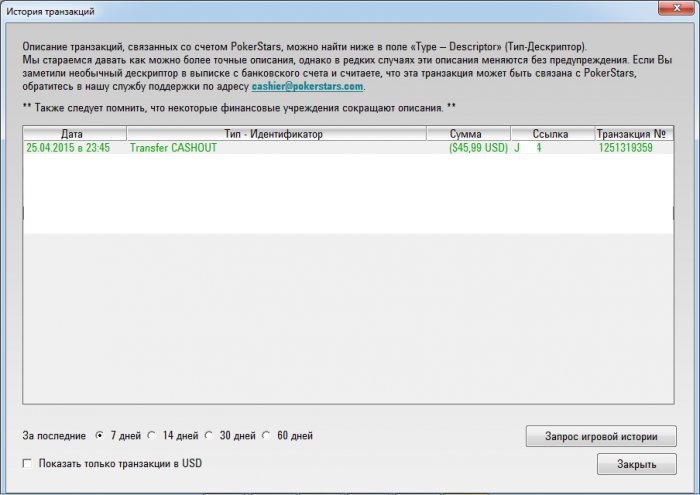Sort by the Транзакция № column header
Viewport: 700px width, 495px height.
[634, 133]
